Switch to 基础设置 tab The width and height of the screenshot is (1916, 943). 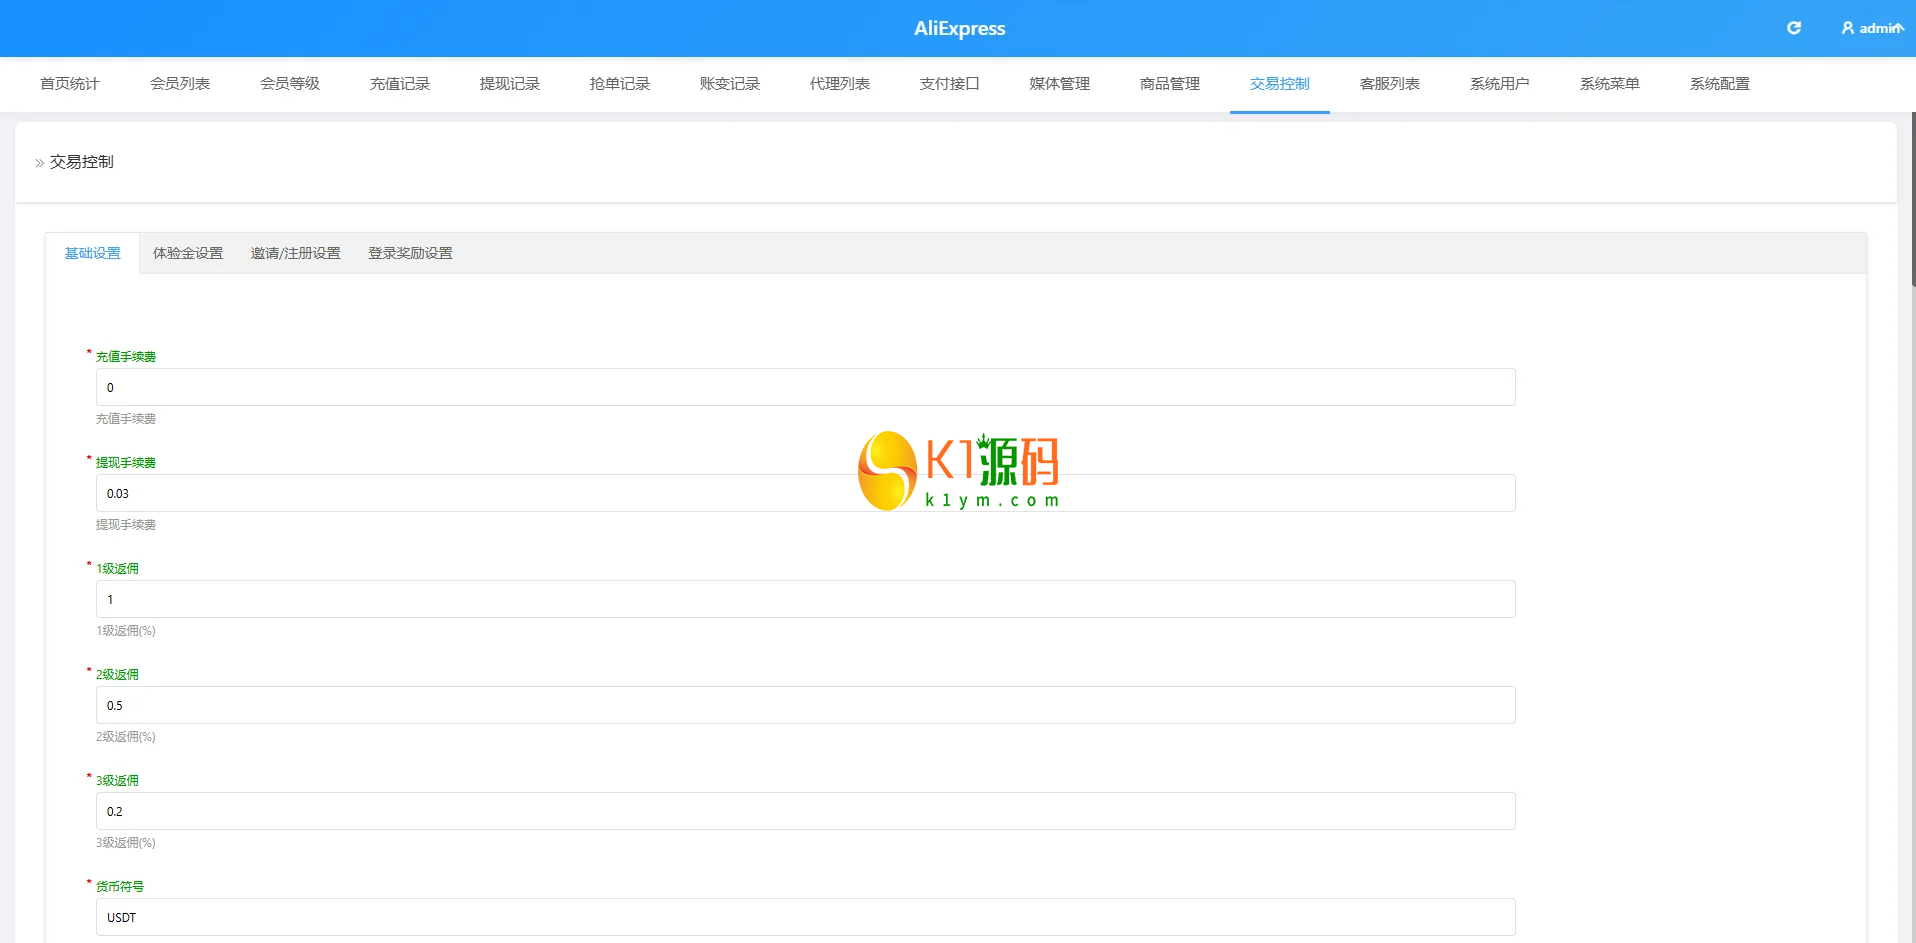coord(93,254)
